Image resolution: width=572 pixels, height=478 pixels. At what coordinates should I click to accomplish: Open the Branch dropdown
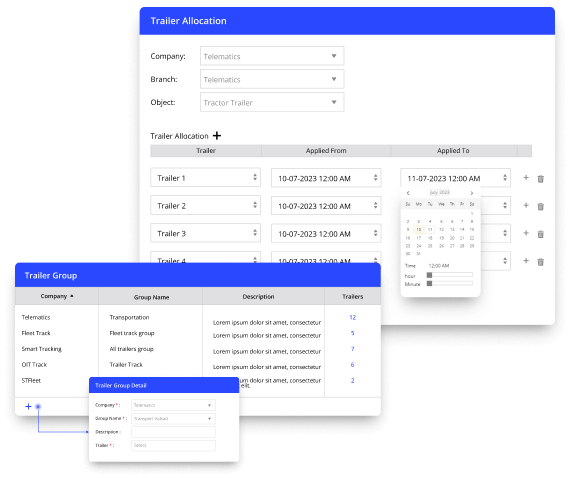272,79
